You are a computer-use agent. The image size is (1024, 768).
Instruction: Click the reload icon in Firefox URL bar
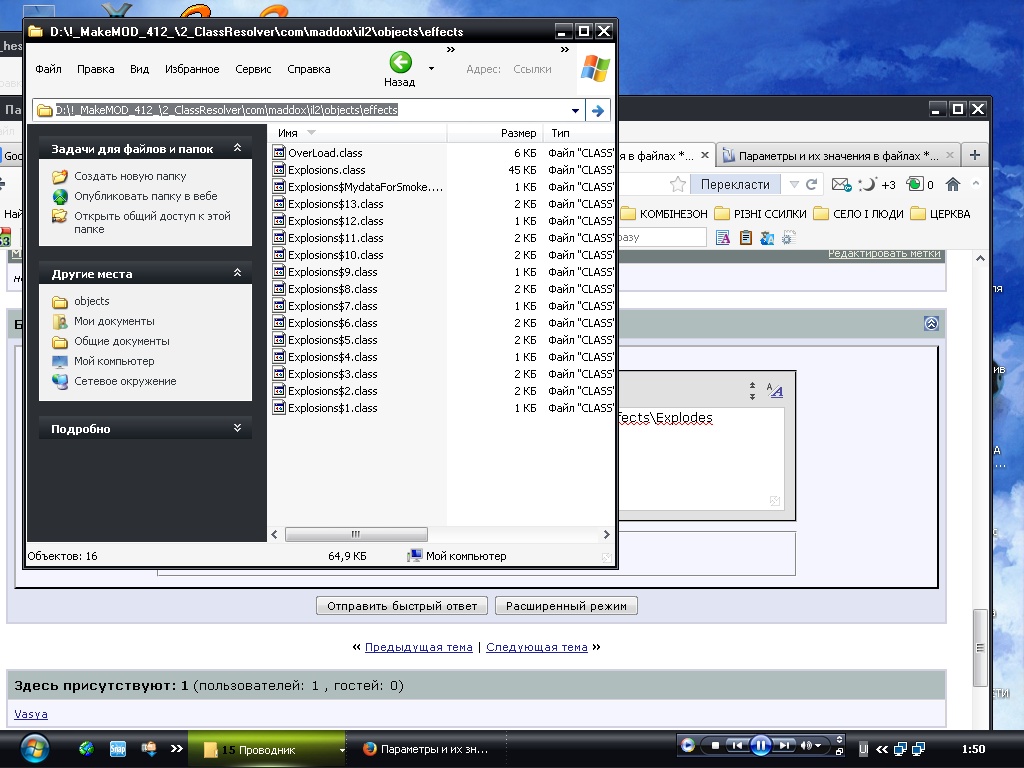[812, 184]
